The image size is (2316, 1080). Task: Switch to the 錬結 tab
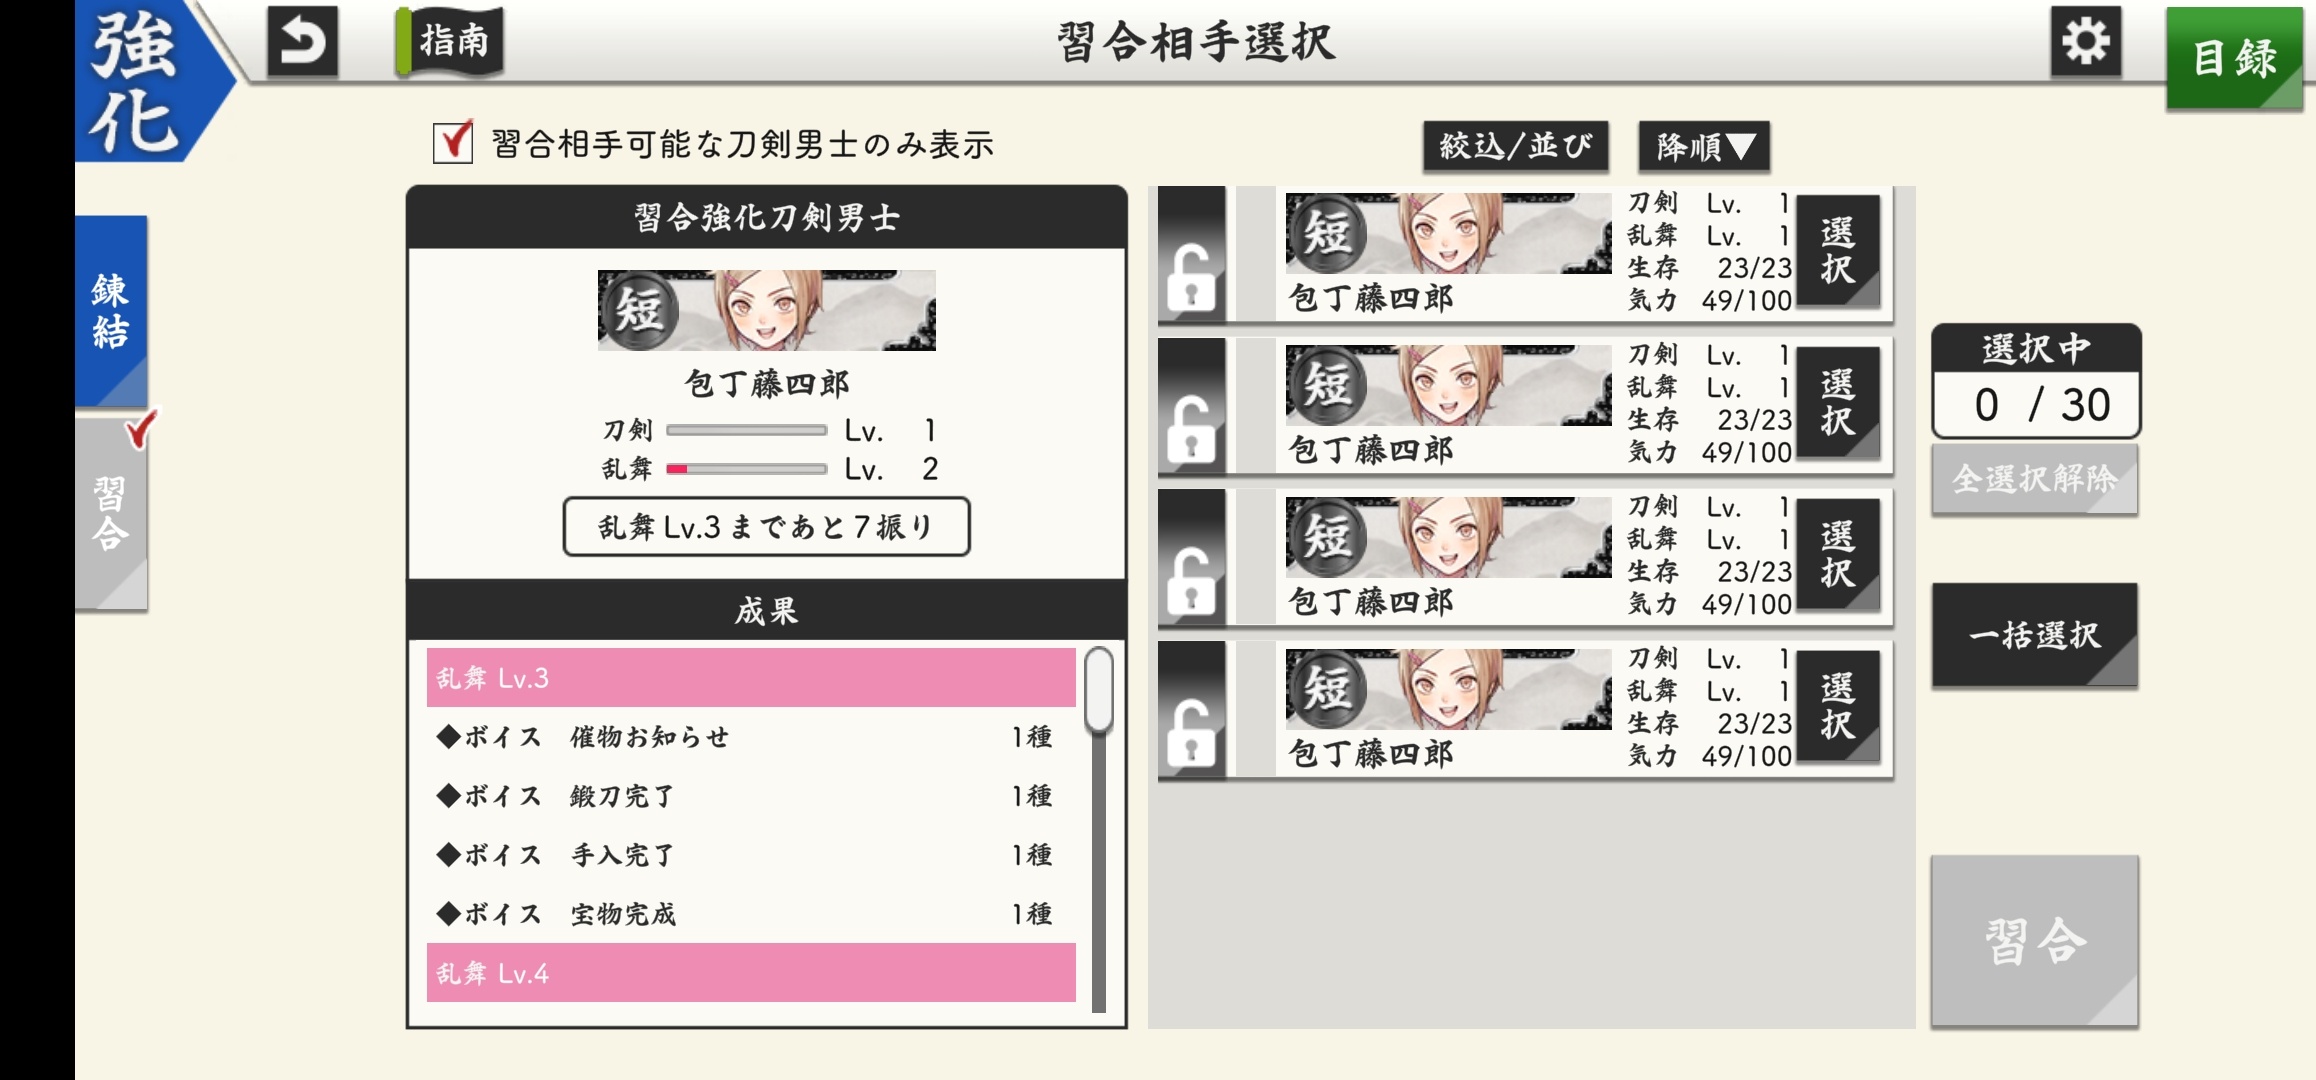pyautogui.click(x=111, y=311)
